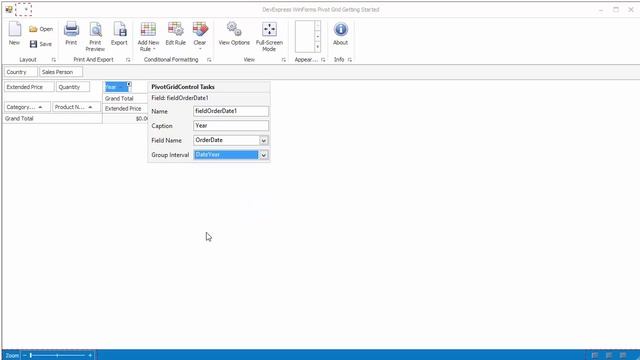Open the Group Interval dropdown

(x=264, y=155)
